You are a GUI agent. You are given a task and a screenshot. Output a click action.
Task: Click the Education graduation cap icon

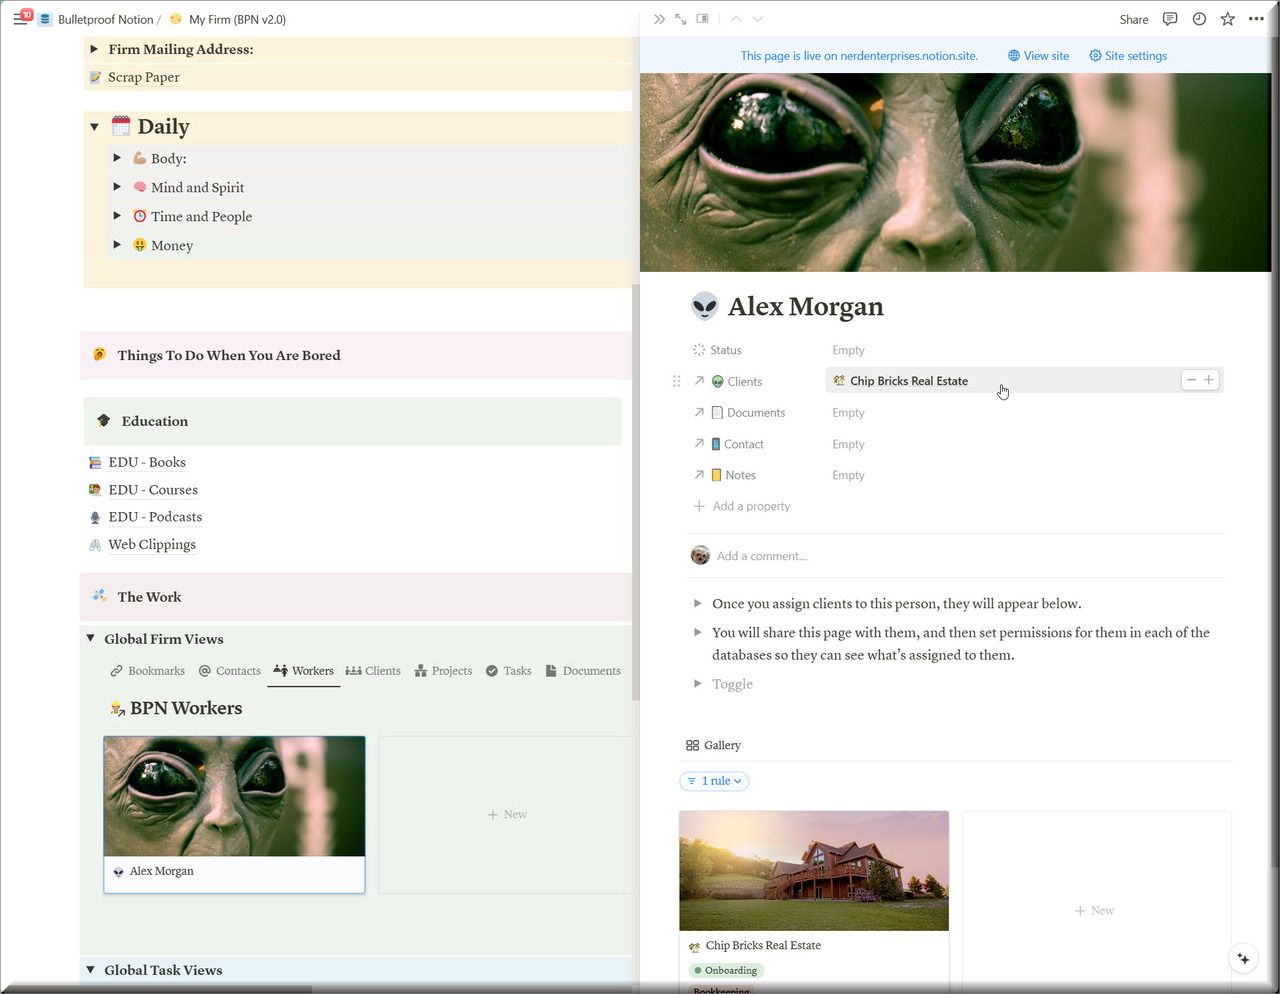click(x=103, y=421)
